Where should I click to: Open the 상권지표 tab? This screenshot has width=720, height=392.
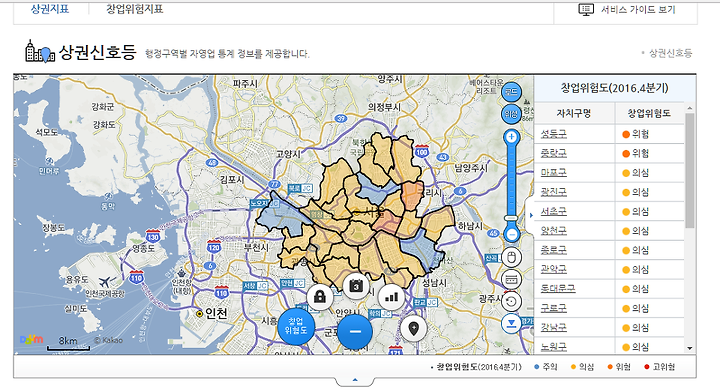[x=50, y=9]
